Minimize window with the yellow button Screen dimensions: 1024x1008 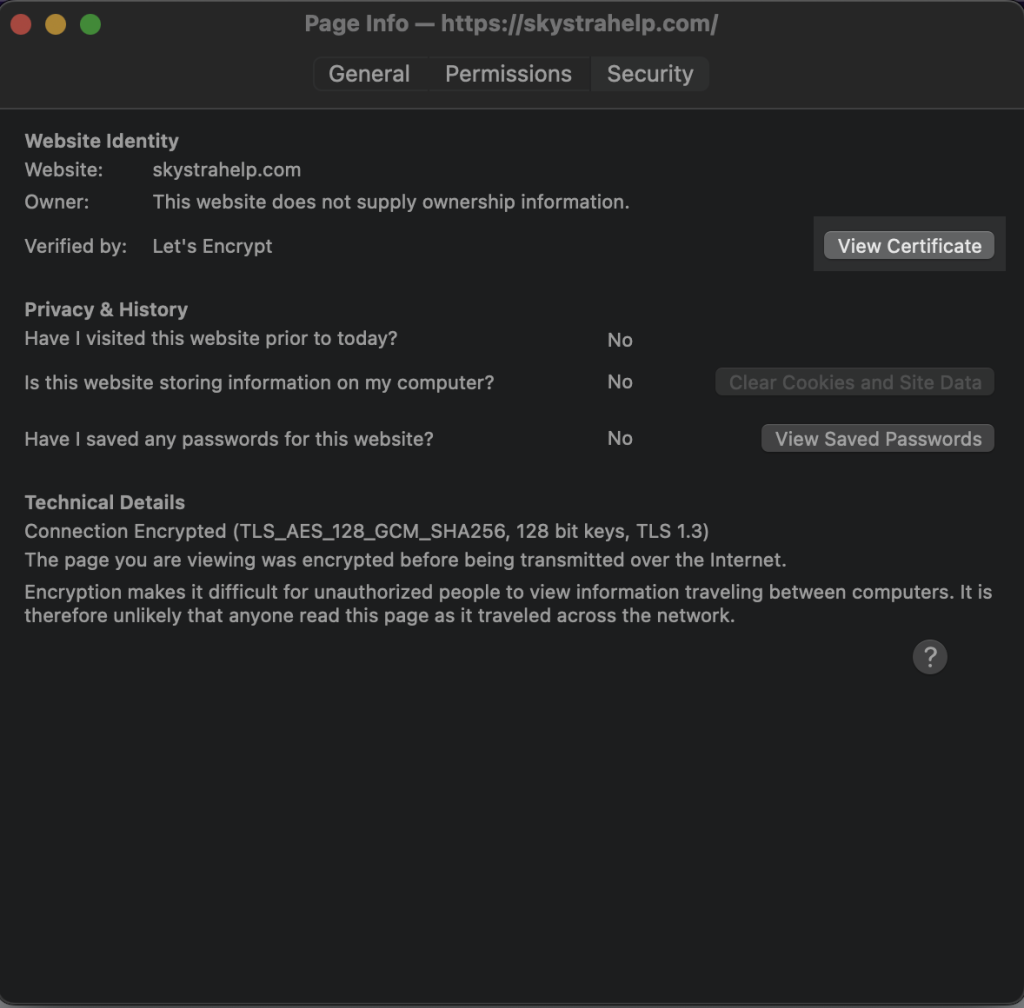(56, 24)
